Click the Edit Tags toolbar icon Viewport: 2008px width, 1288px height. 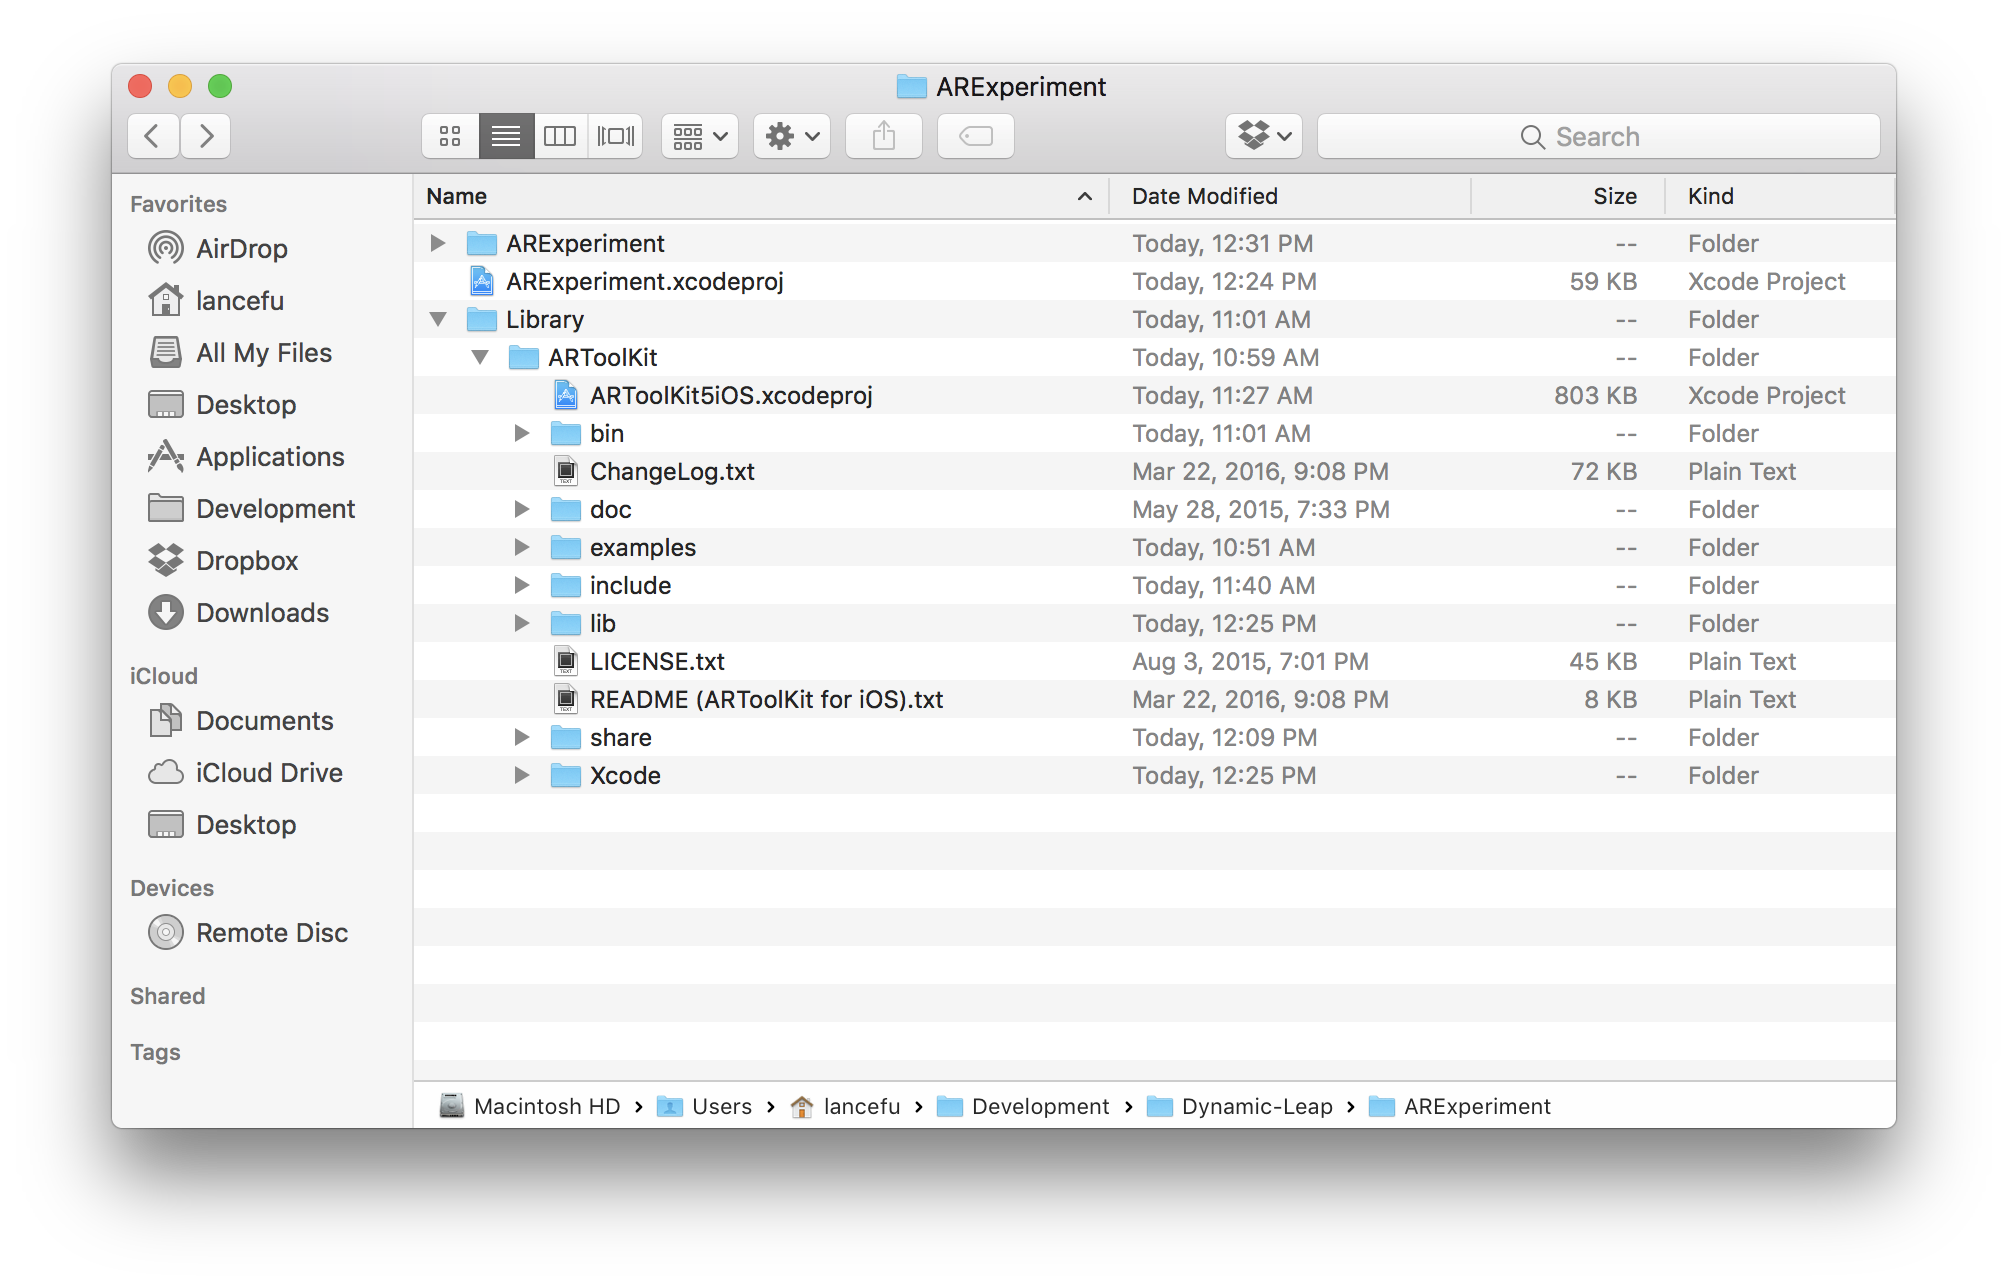coord(975,136)
